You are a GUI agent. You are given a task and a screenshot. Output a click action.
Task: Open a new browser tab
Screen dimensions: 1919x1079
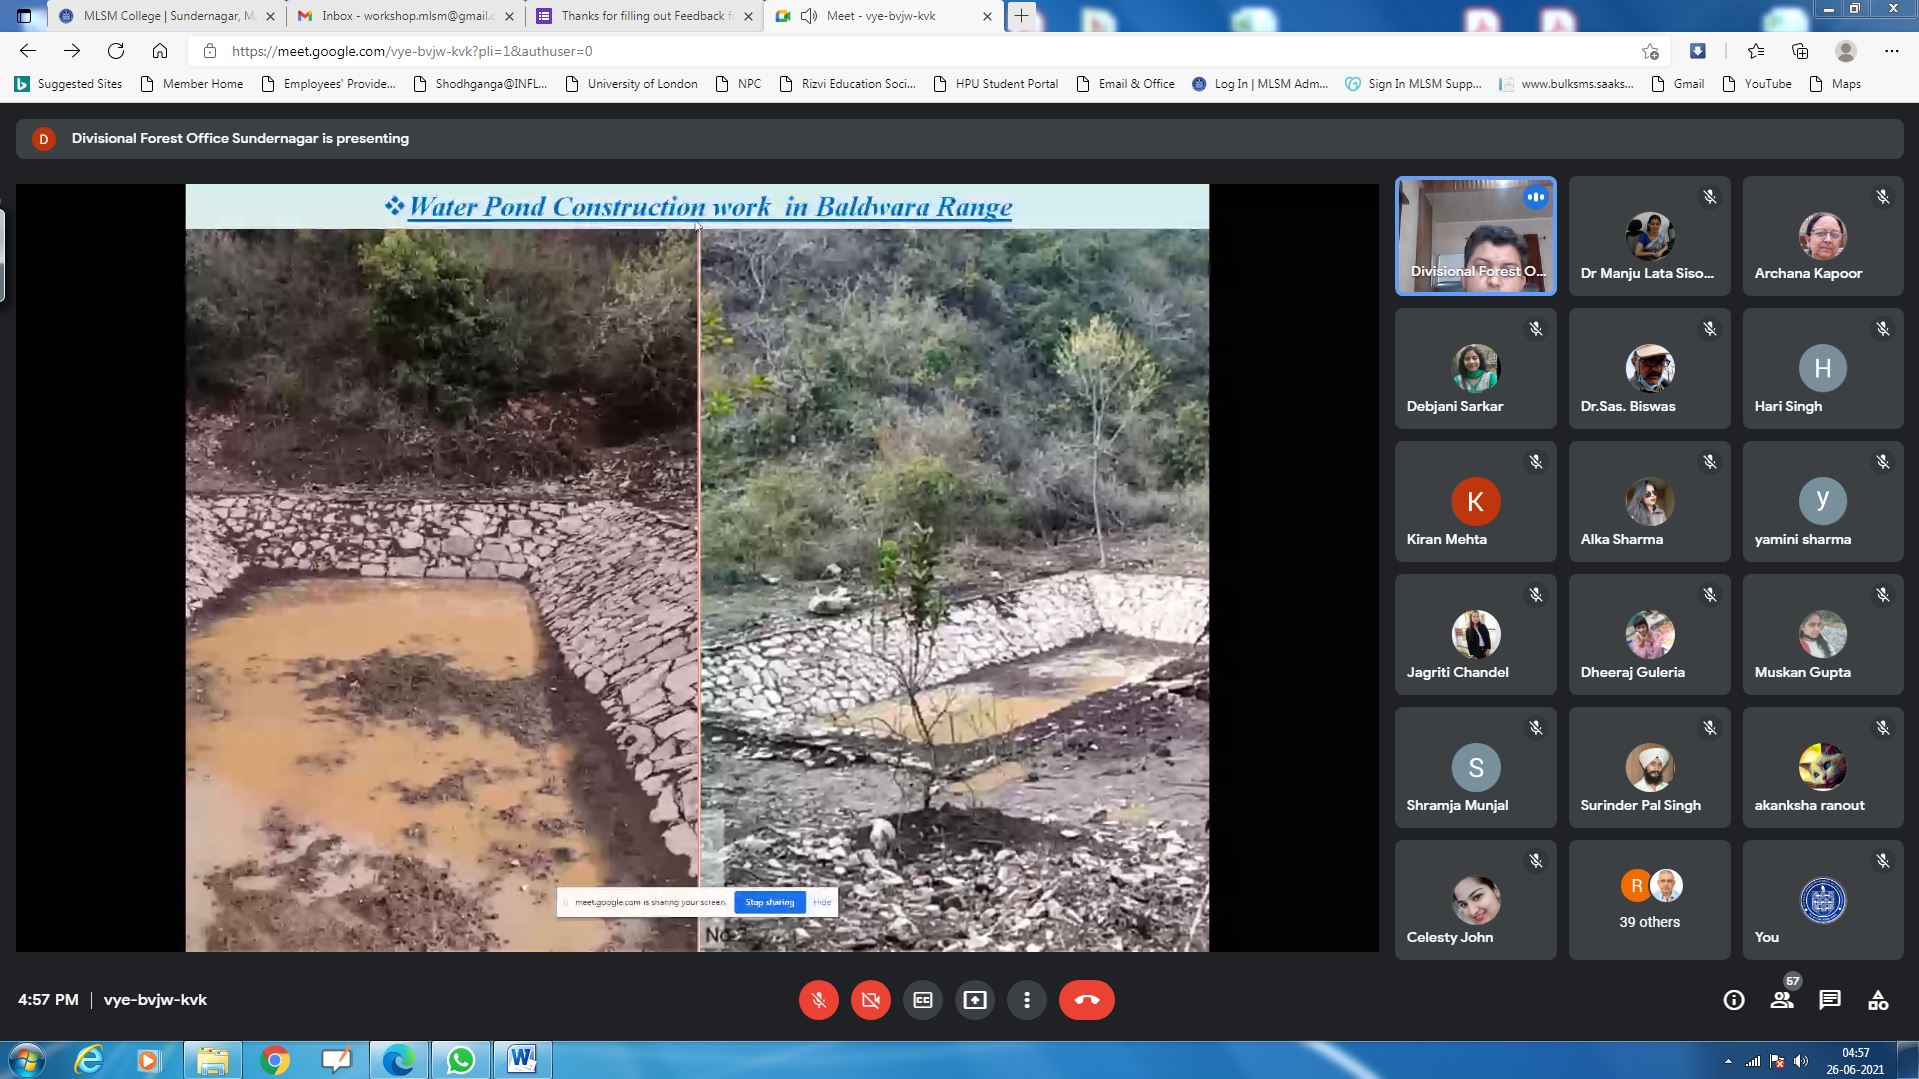[1021, 16]
